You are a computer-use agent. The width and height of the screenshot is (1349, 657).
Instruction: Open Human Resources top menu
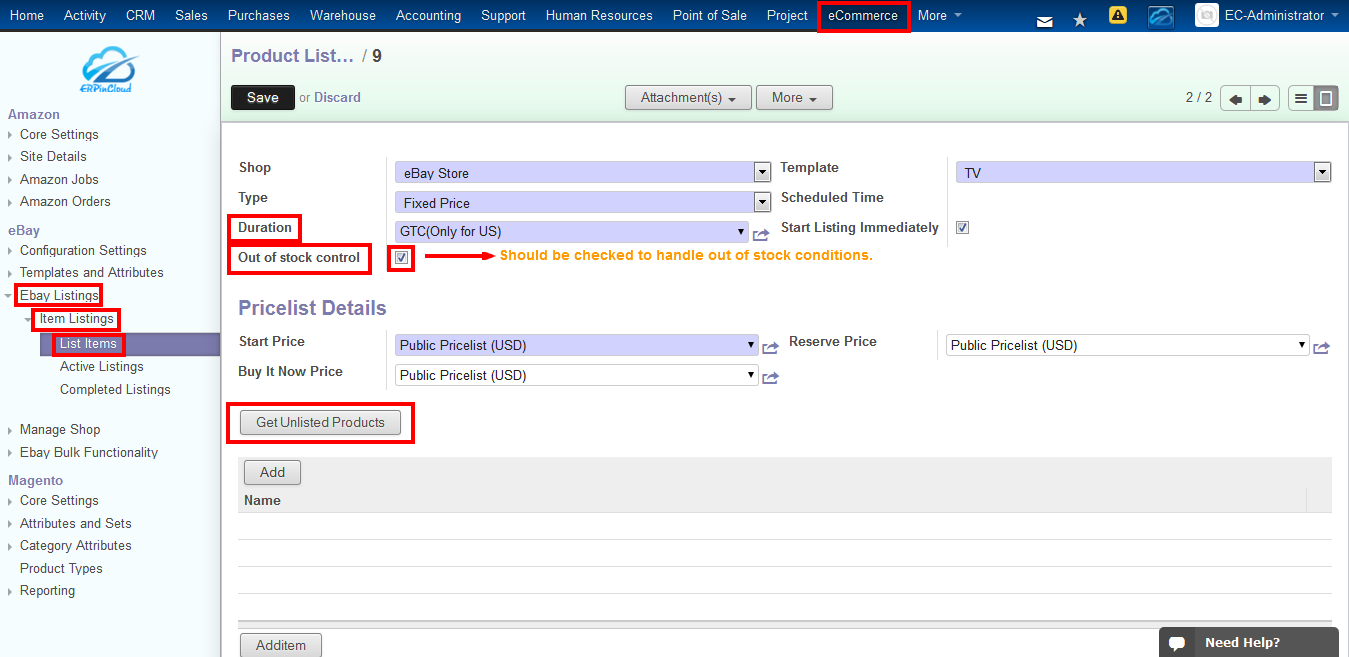click(599, 15)
